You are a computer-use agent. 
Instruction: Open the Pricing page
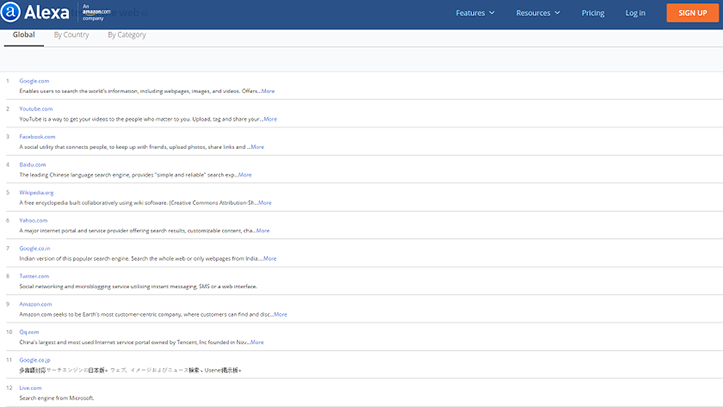(x=593, y=13)
